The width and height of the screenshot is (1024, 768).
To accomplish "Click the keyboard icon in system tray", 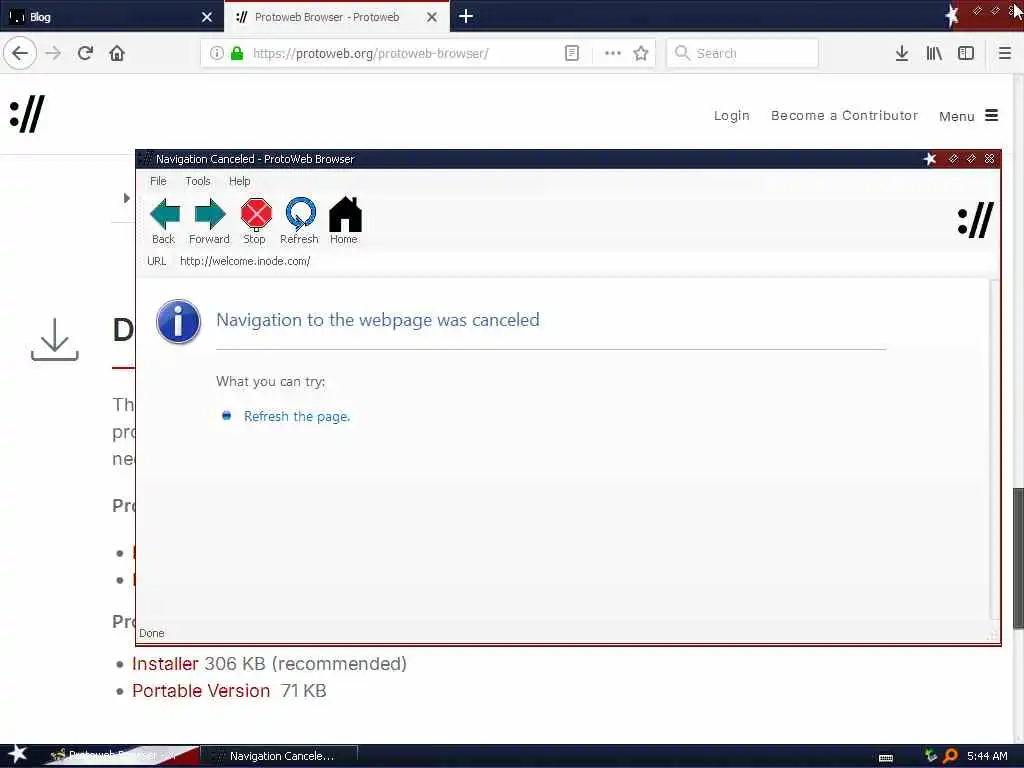I will (x=886, y=758).
